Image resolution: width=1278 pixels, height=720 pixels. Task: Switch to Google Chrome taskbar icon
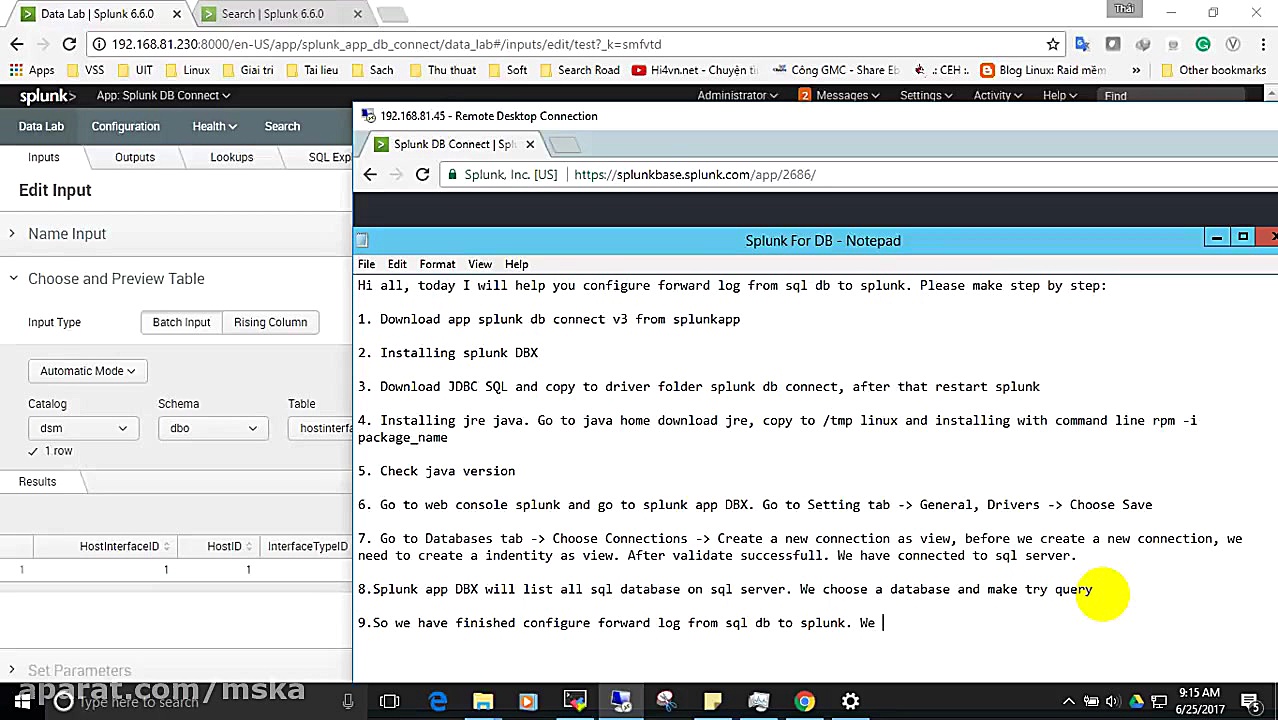(x=805, y=702)
